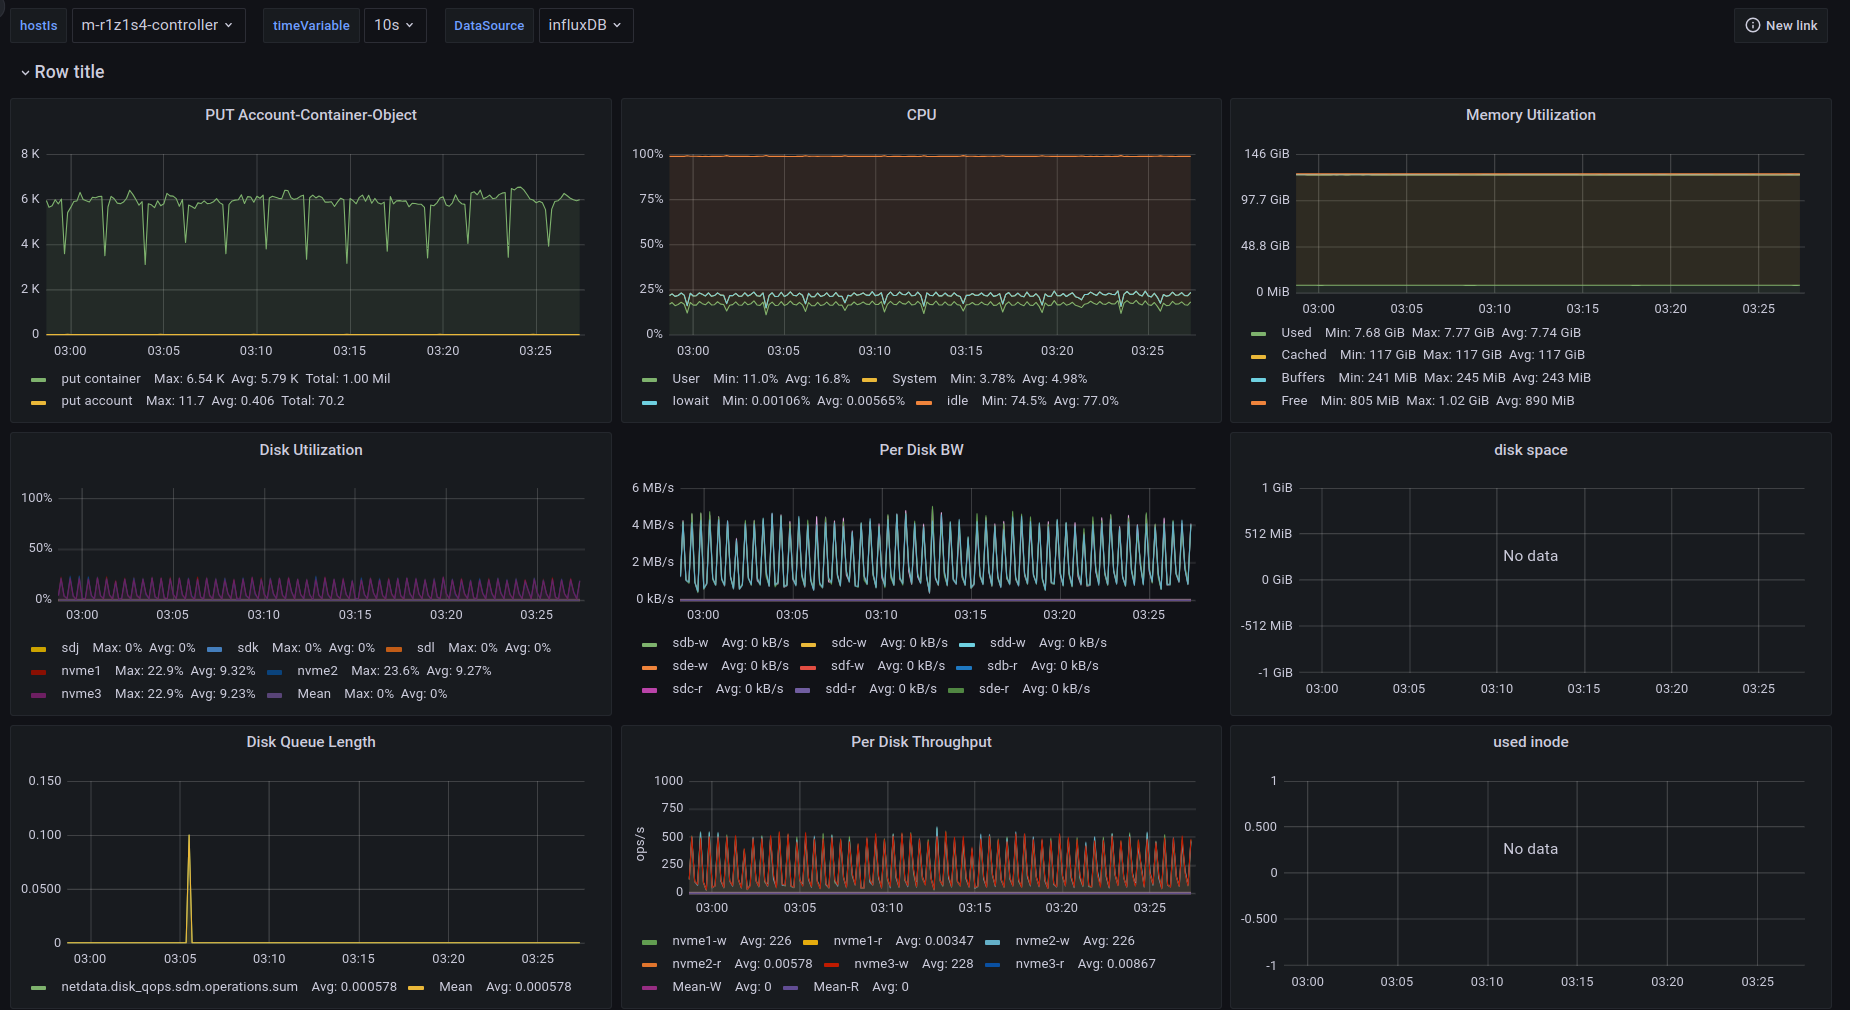Toggle the put container legend series

tap(100, 379)
